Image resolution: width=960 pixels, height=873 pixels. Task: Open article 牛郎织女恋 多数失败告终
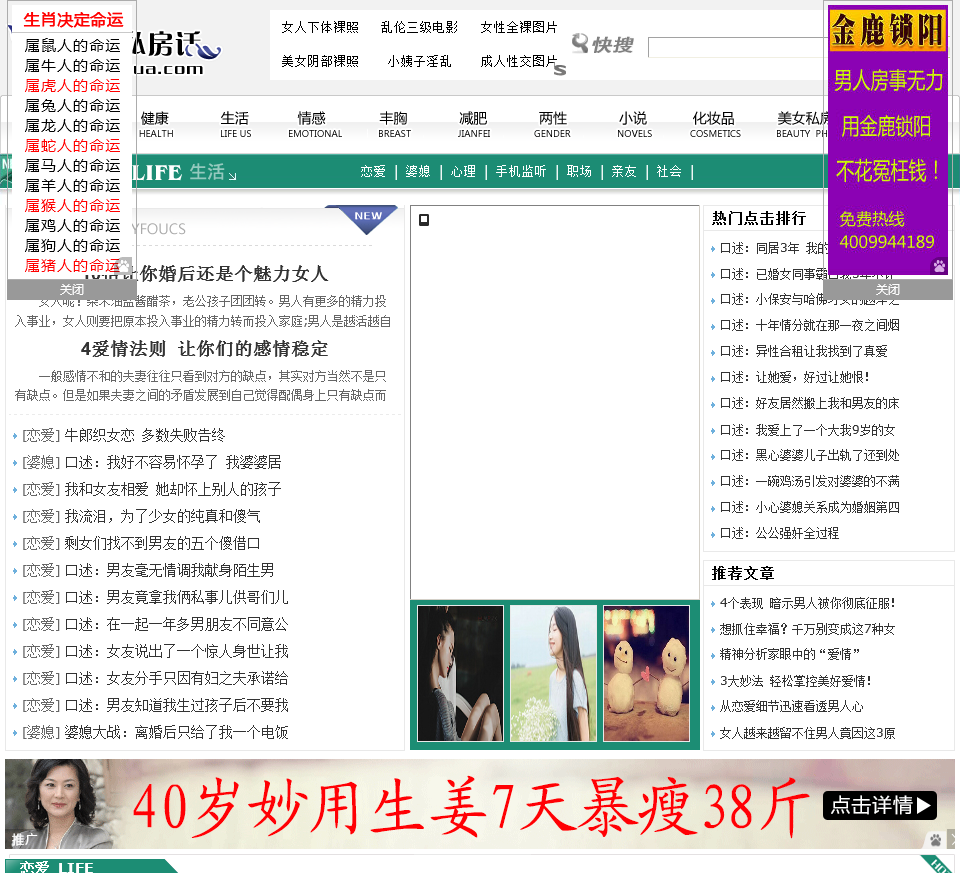(144, 435)
